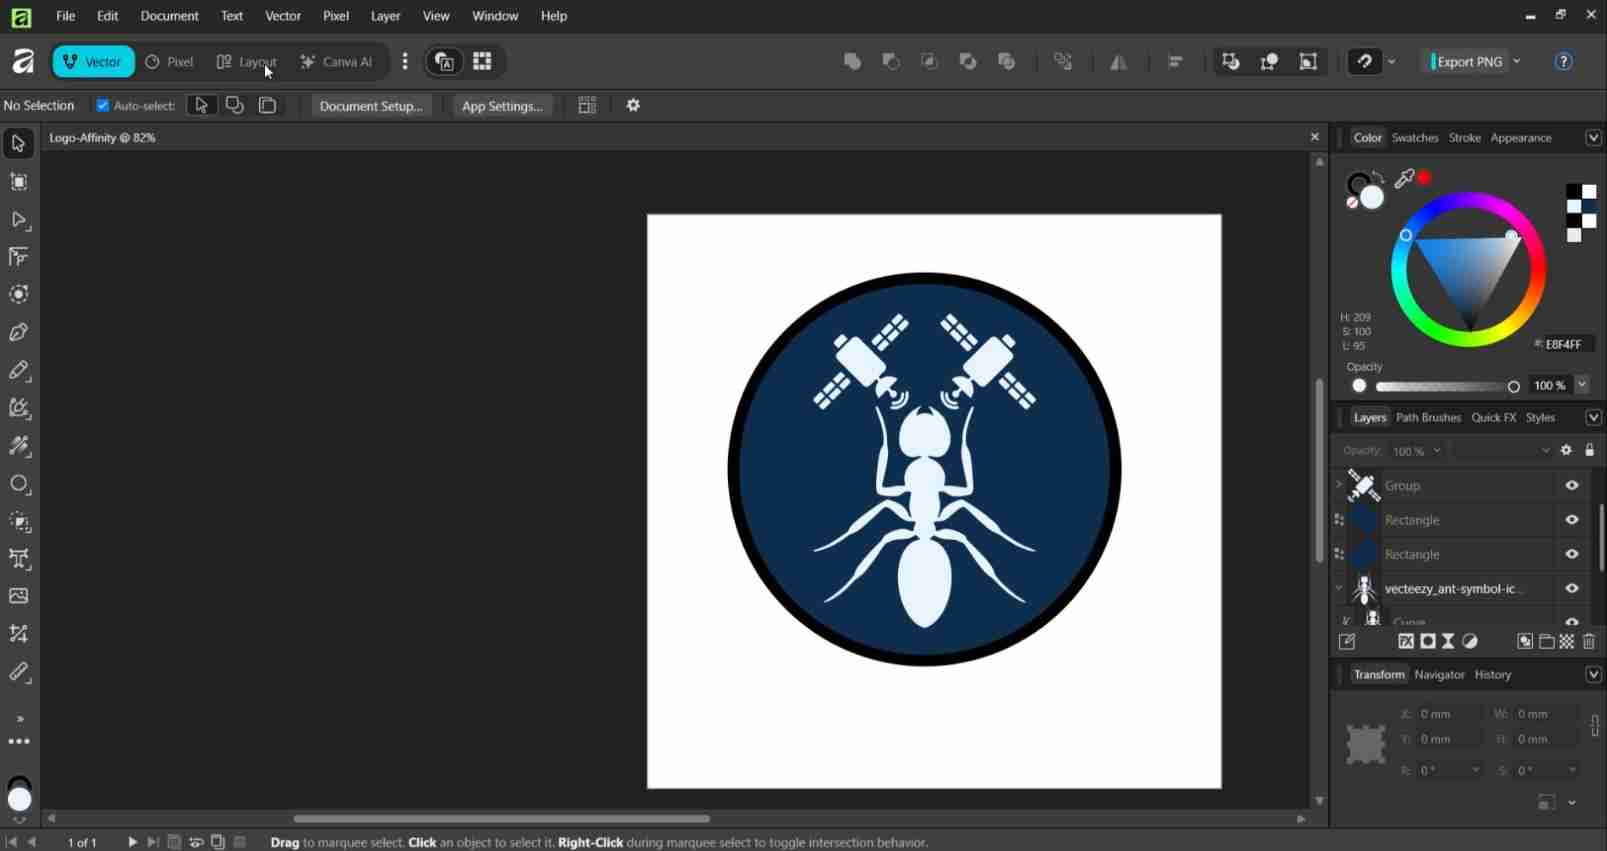The height and width of the screenshot is (851, 1607).
Task: Click the boolean Intersect shapes icon
Action: tap(930, 62)
